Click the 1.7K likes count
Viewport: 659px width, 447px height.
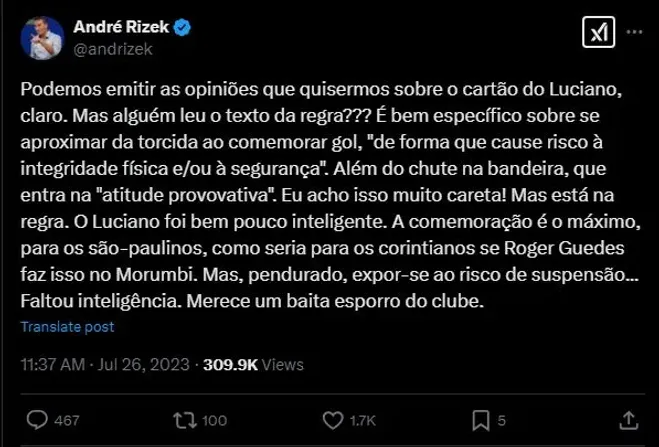point(361,420)
